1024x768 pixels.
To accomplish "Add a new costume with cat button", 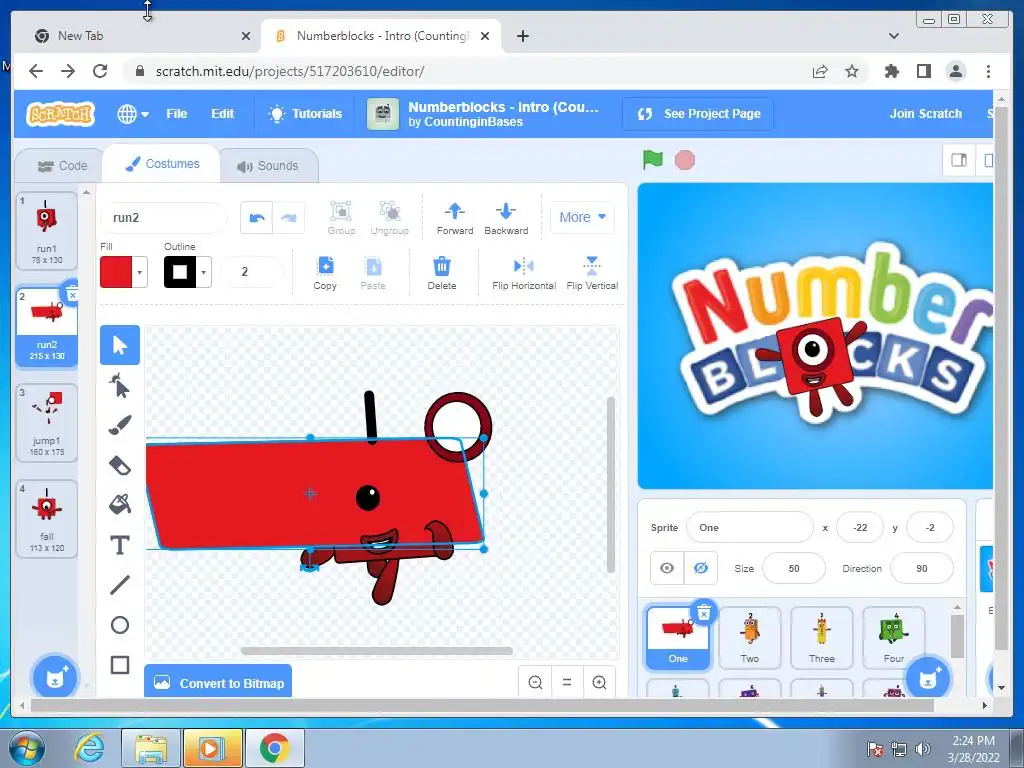I will pos(55,678).
